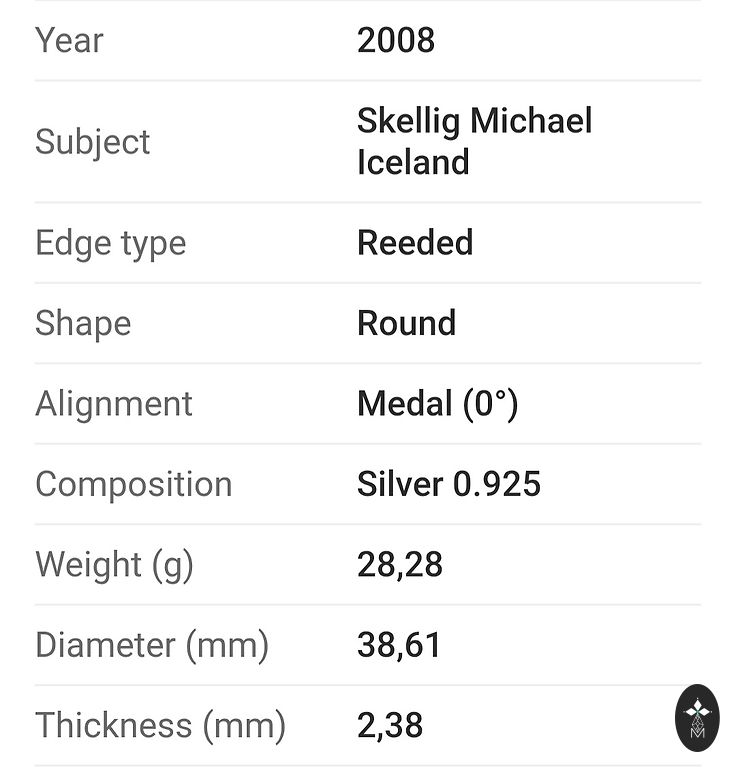Select the Medal (0°) alignment value
The image size is (736, 768).
coord(437,404)
